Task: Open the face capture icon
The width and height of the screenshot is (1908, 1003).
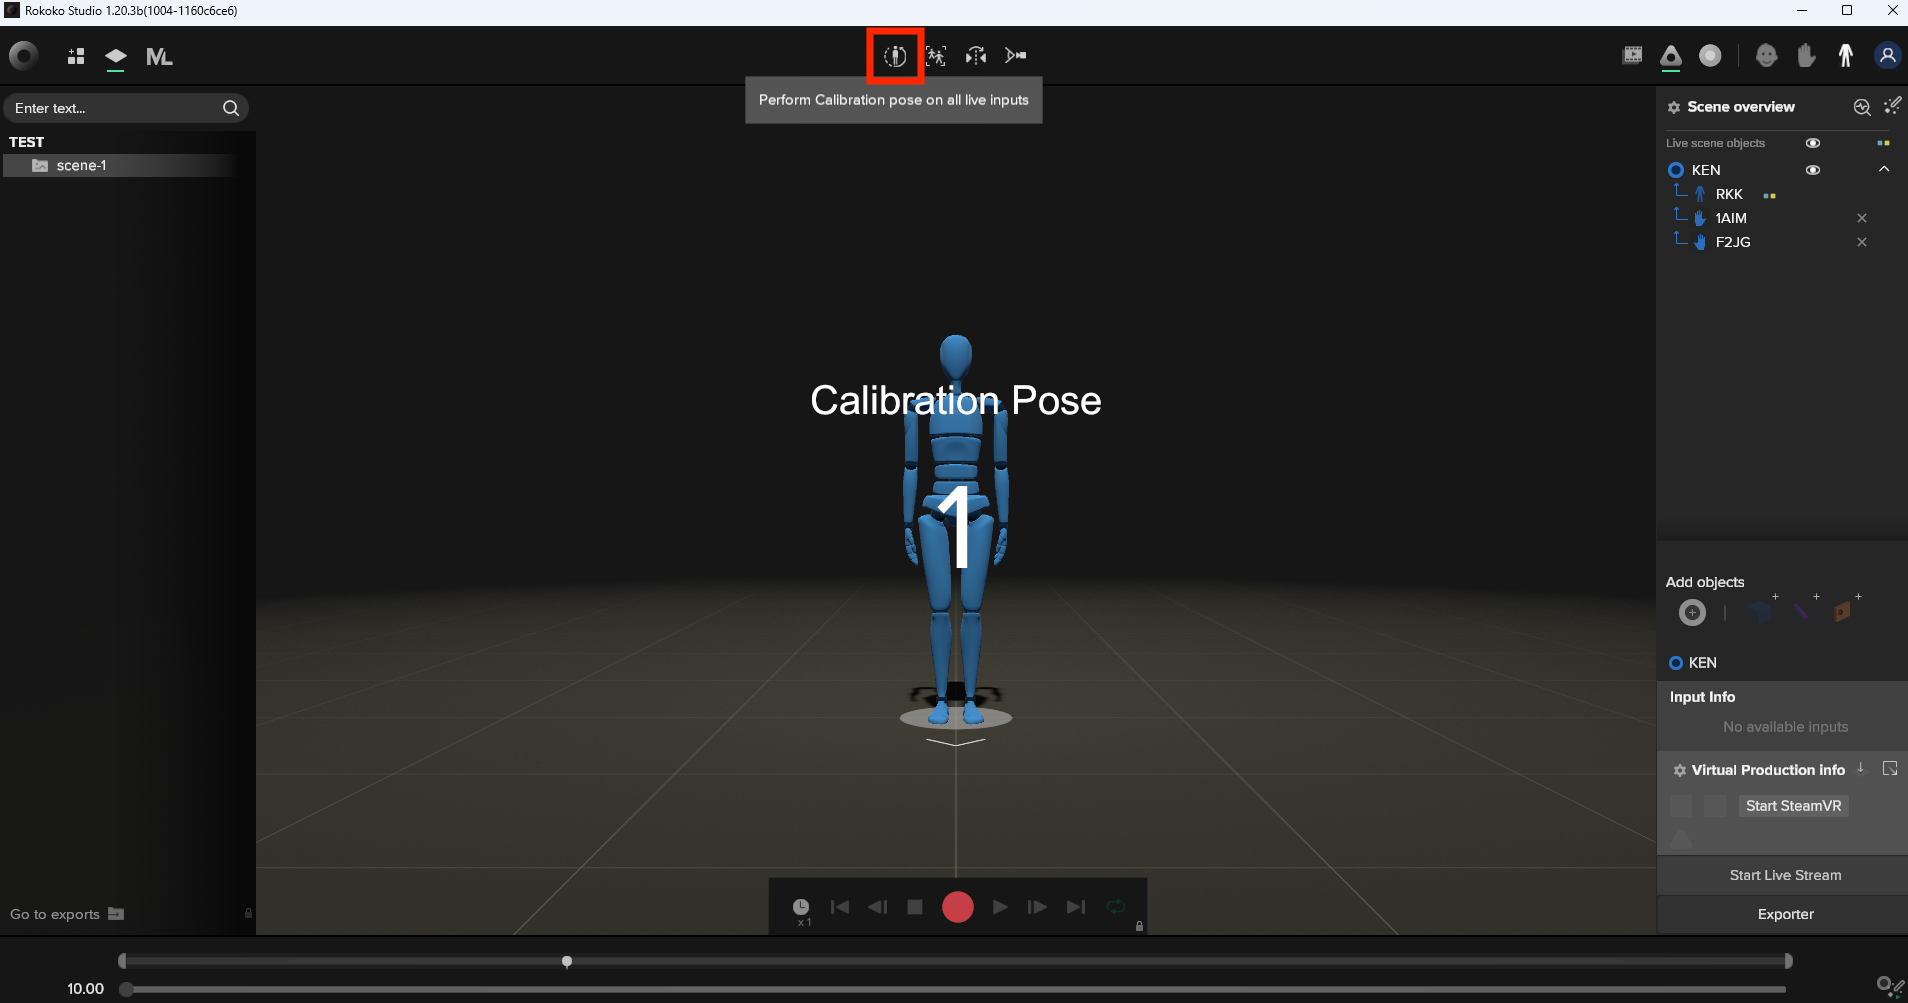Action: [1766, 56]
